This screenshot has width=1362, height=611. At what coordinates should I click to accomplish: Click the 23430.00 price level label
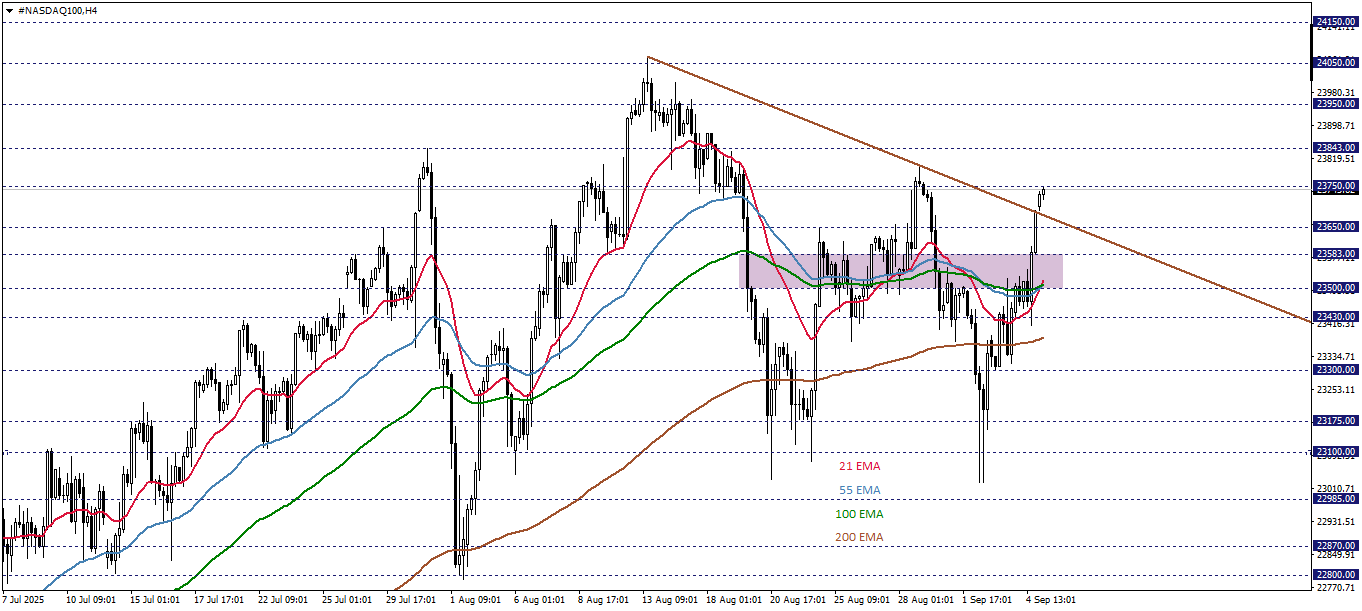click(x=1336, y=316)
